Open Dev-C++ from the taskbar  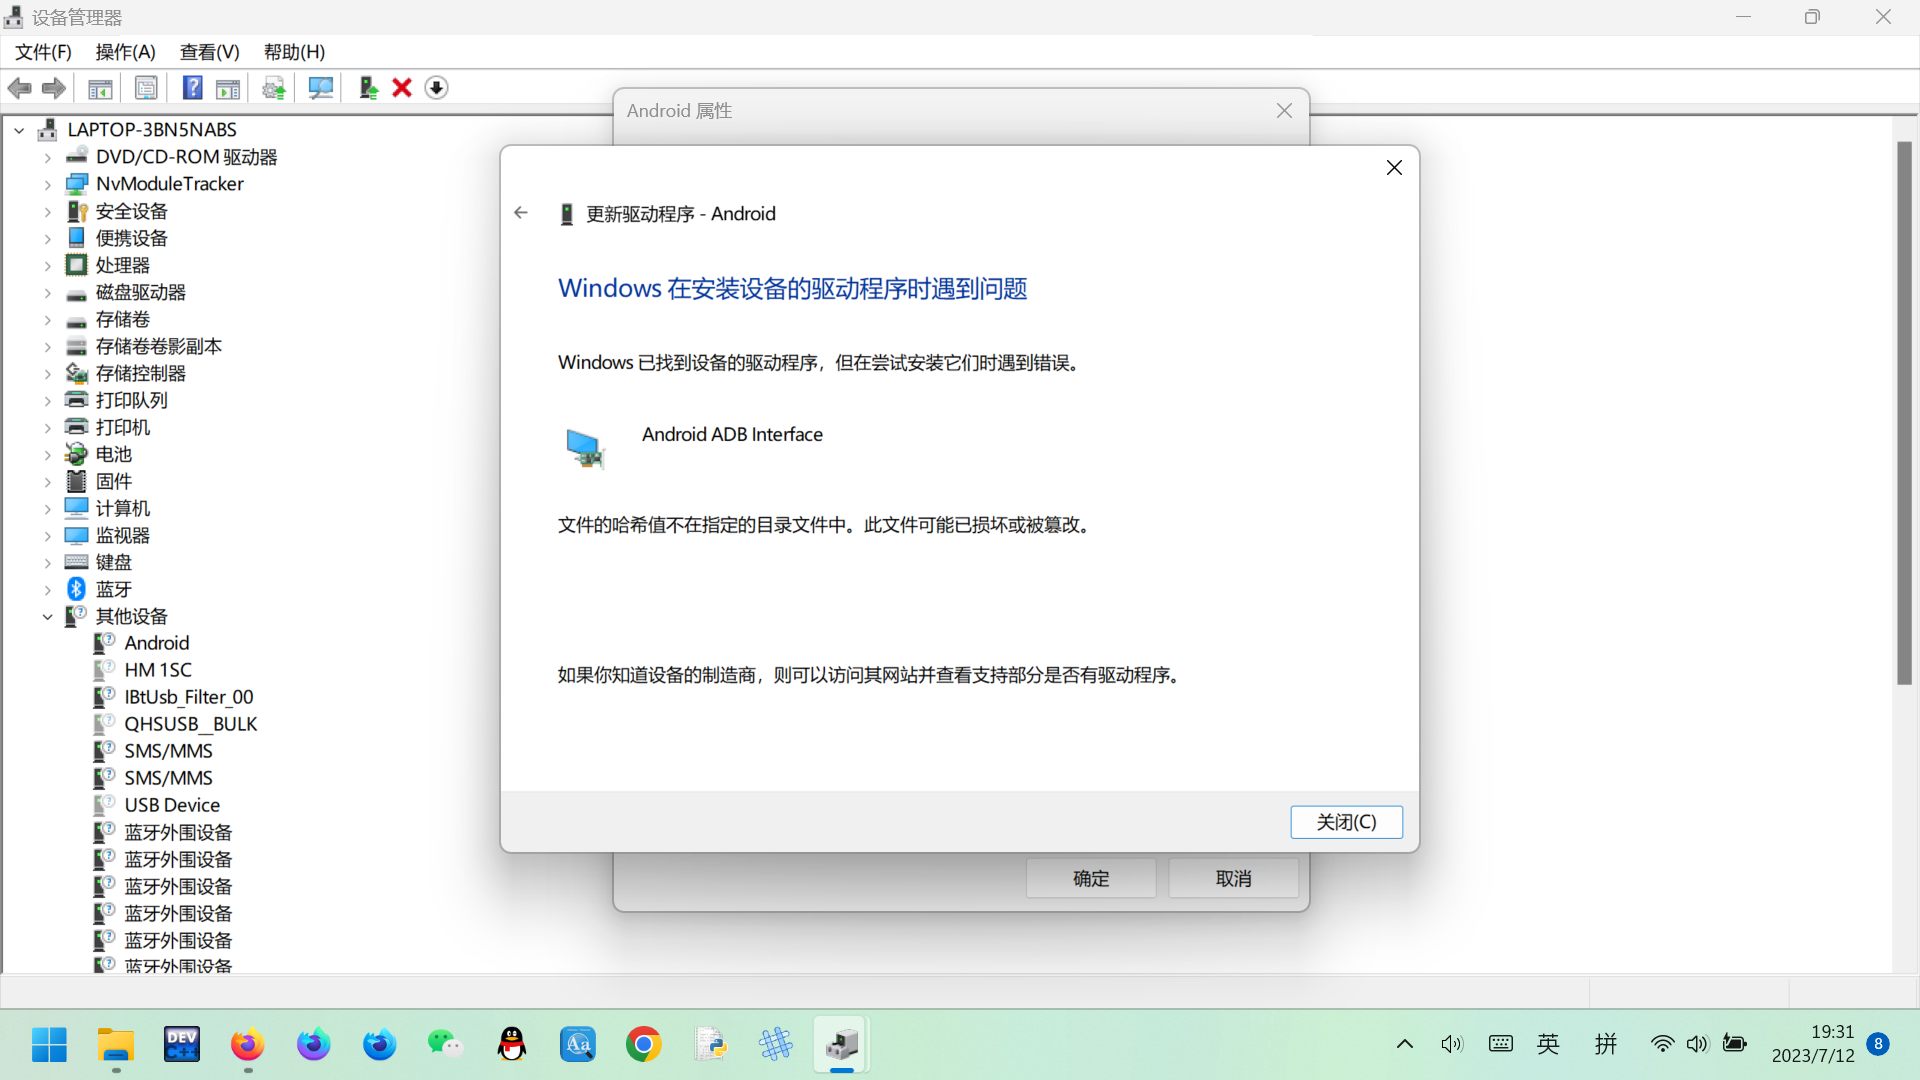pos(182,1044)
